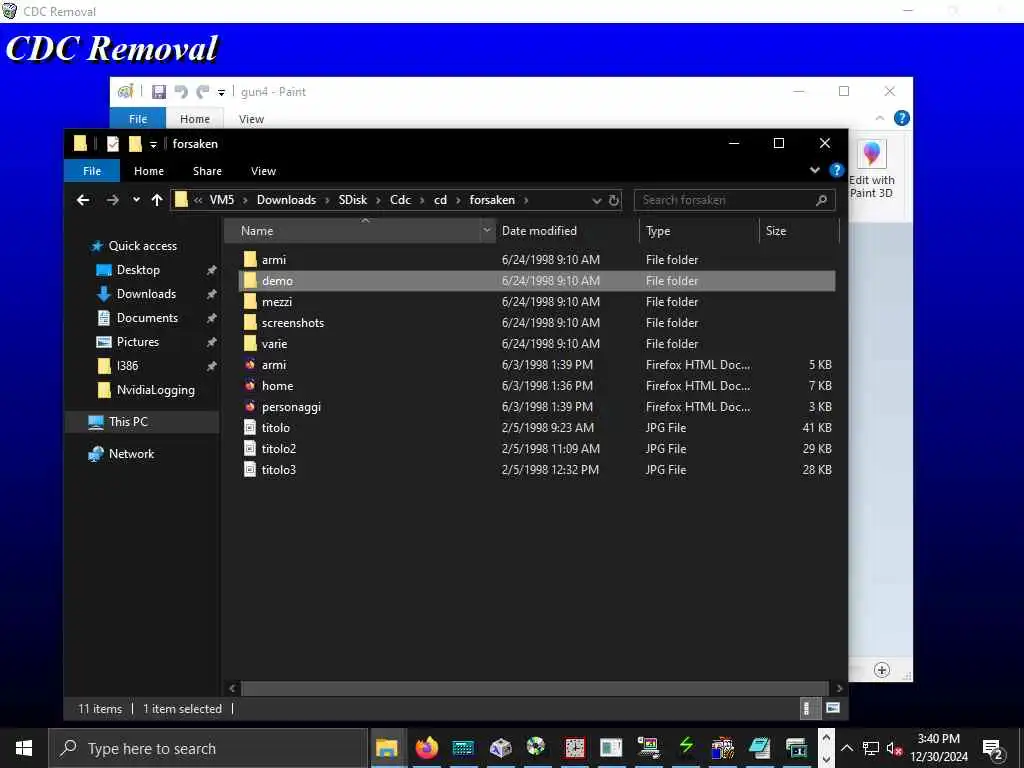Select the personaggi HTML document
Screen dimensions: 1024x768
click(x=291, y=407)
